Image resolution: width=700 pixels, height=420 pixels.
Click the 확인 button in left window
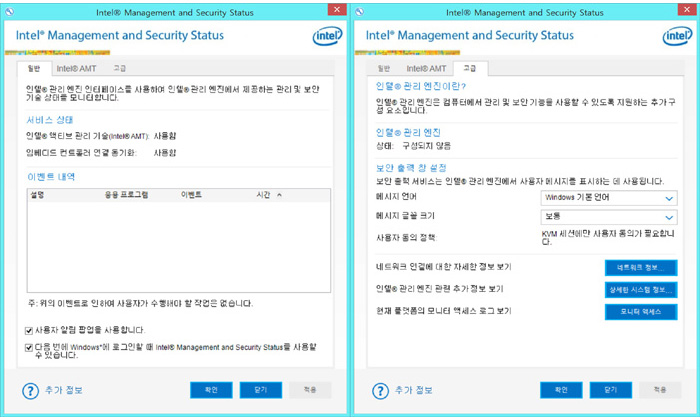pos(211,390)
